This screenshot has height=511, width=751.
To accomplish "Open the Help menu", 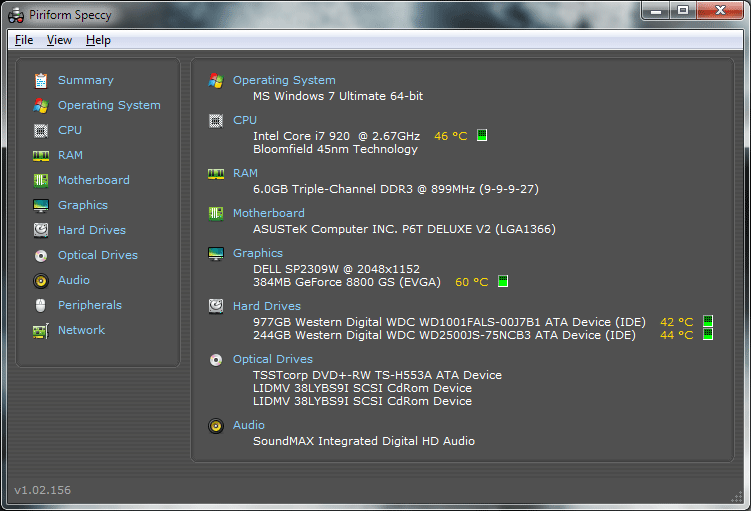I will click(98, 40).
